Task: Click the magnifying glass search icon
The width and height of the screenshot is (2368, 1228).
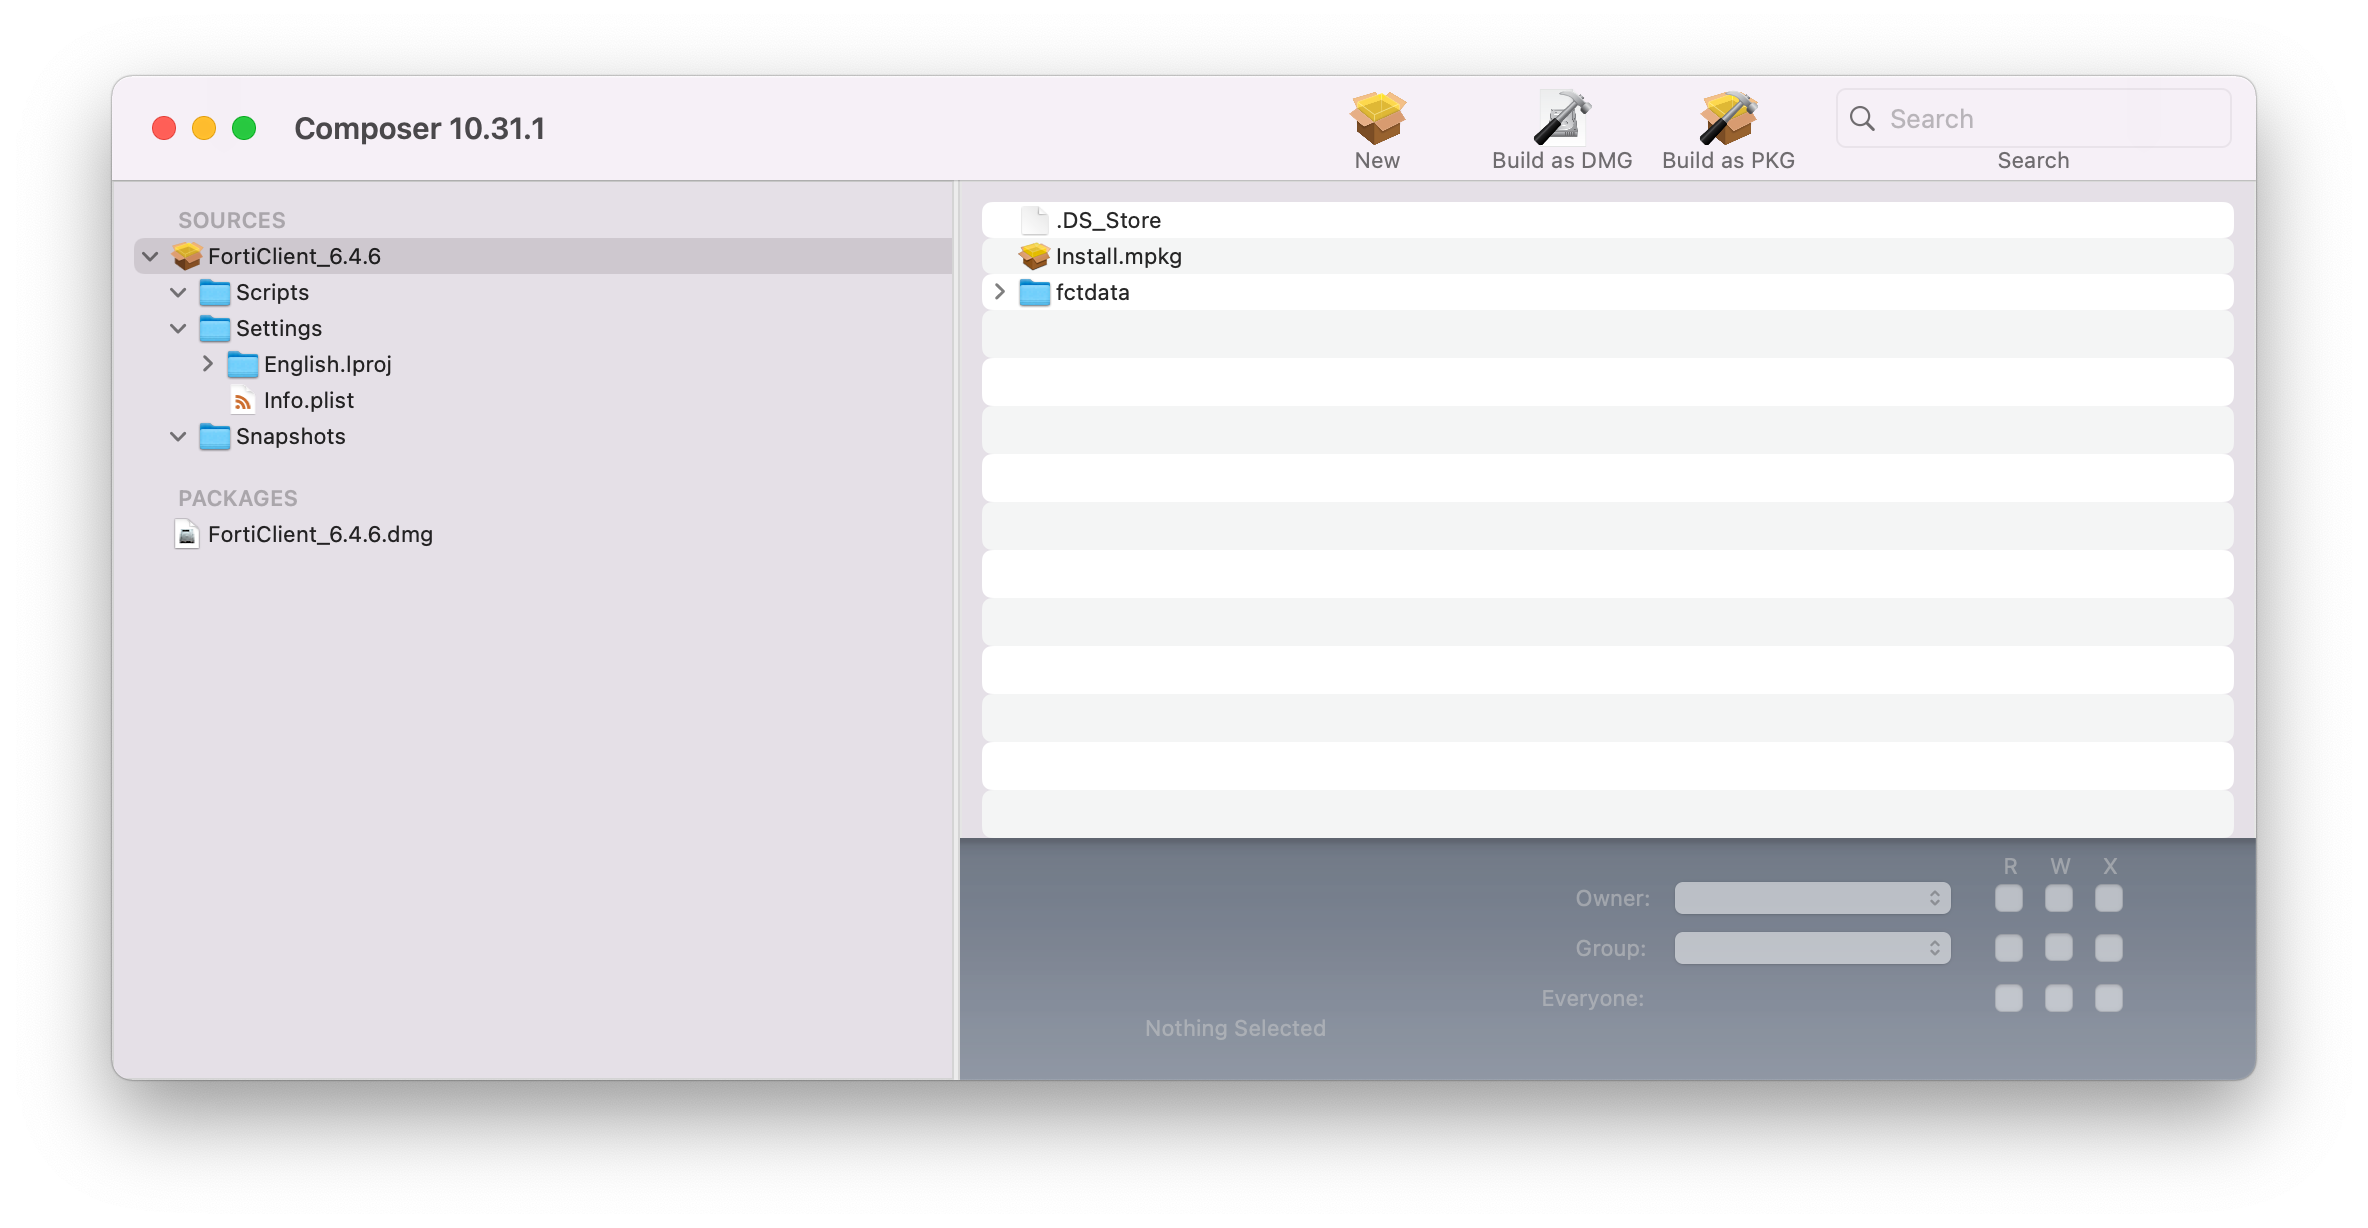Action: pos(1862,118)
